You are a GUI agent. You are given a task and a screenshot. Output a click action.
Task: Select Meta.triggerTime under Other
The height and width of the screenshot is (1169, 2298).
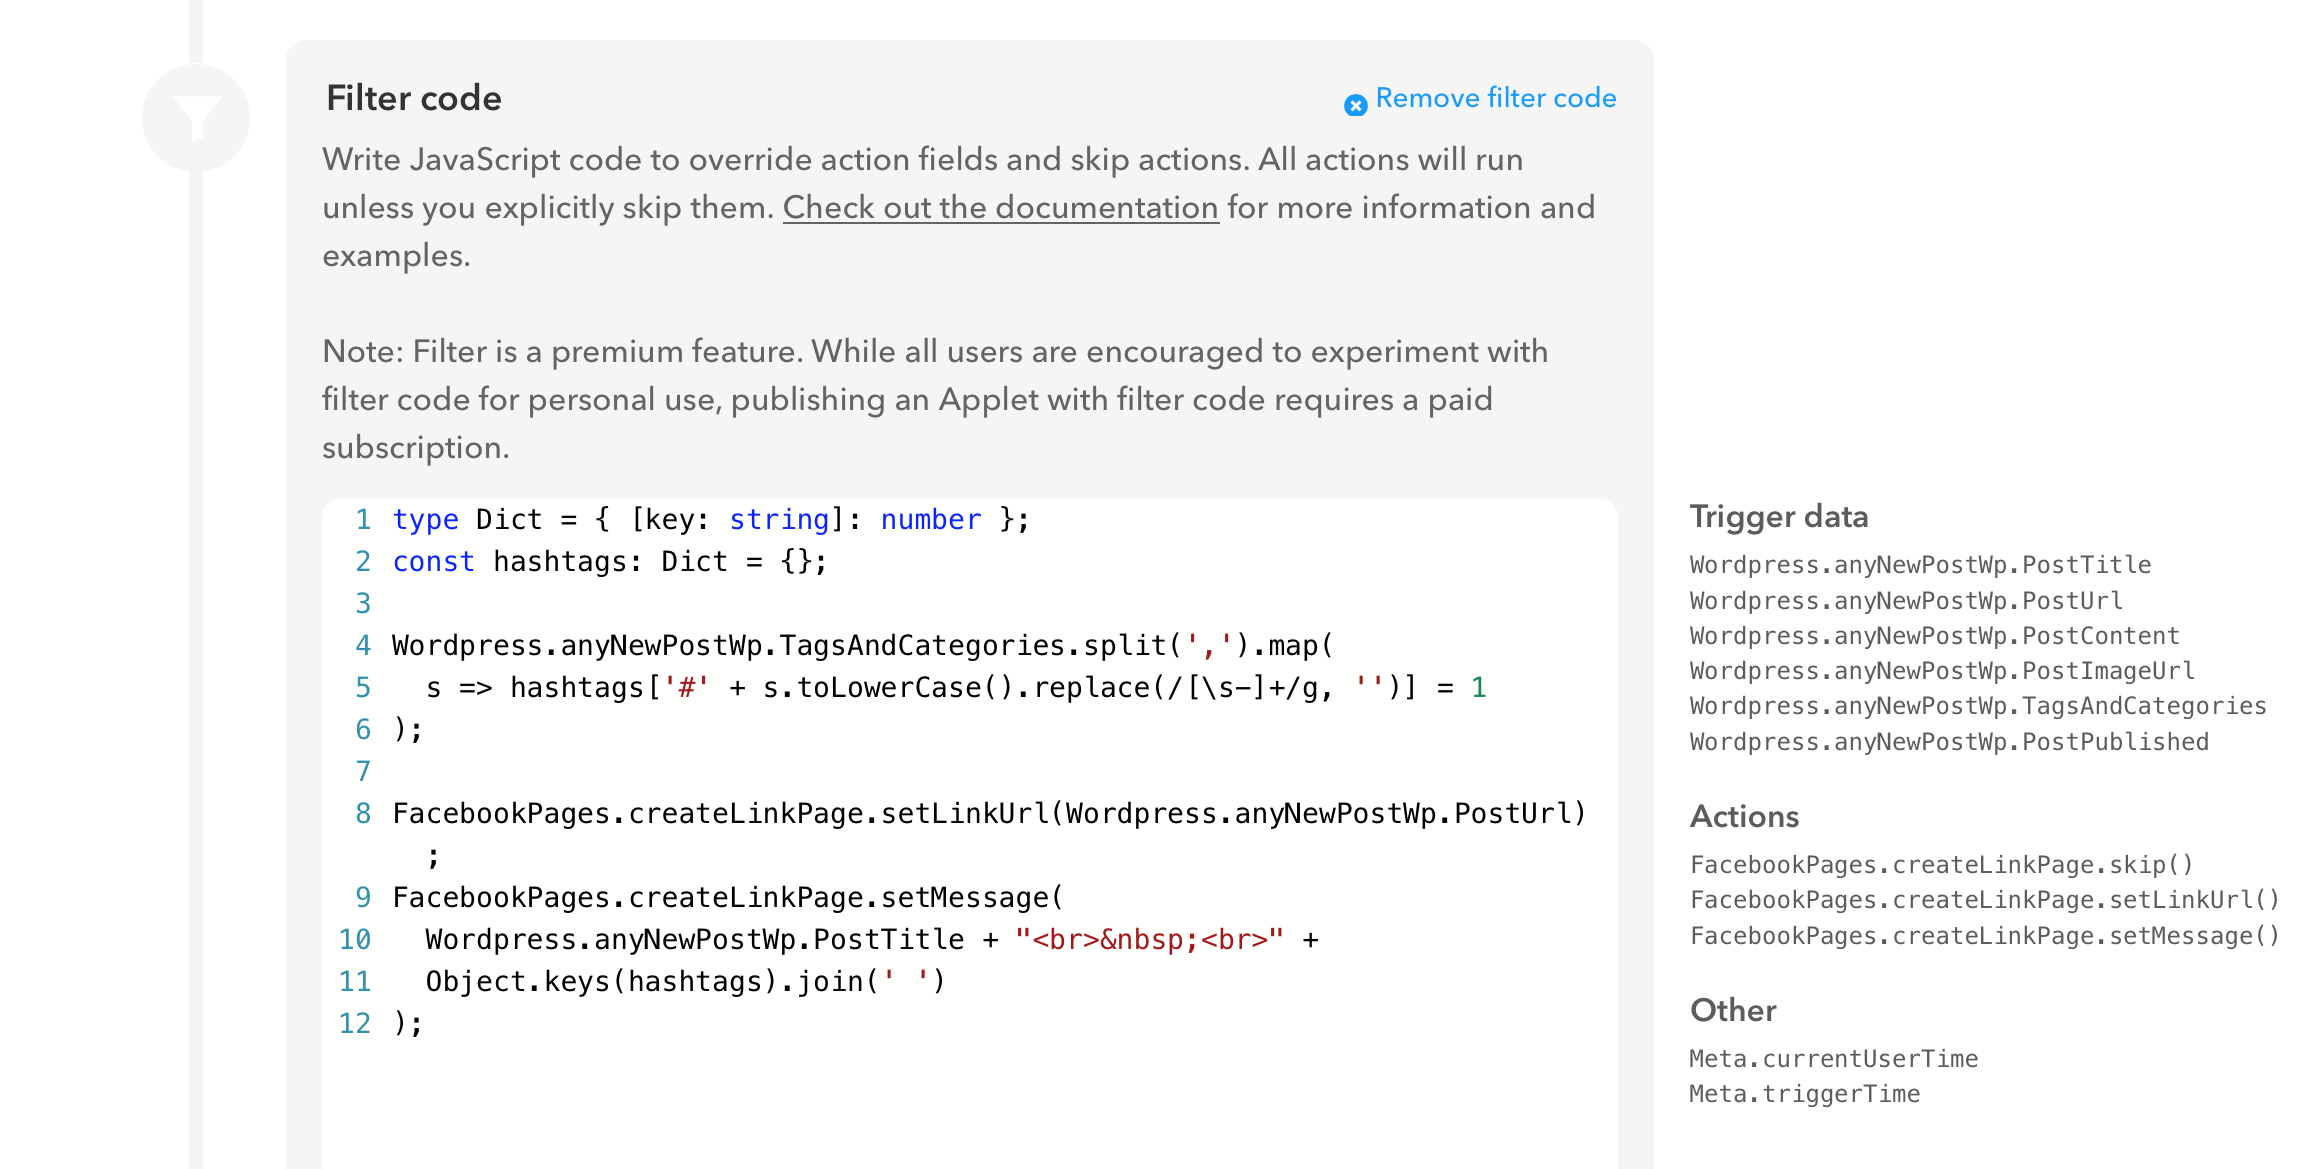(x=1804, y=1093)
